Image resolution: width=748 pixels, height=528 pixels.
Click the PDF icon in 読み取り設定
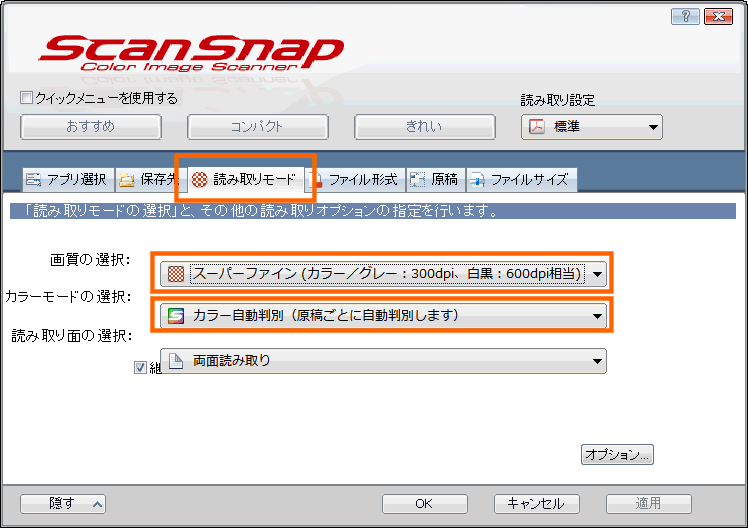point(536,127)
